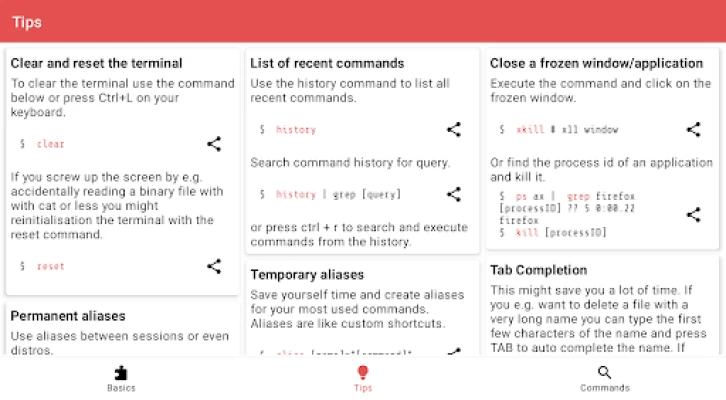The width and height of the screenshot is (726, 400).
Task: Share the ps ax grep firefox snippet
Action: (693, 214)
